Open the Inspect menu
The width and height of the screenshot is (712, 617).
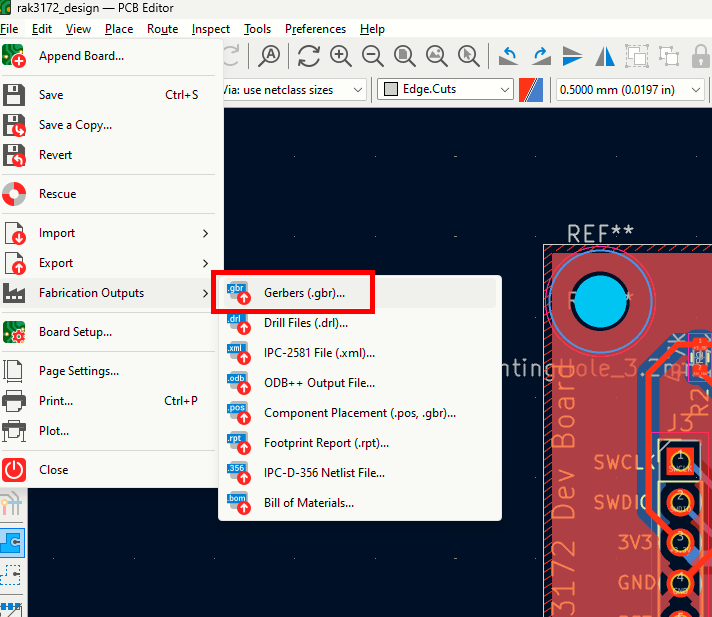pyautogui.click(x=211, y=29)
